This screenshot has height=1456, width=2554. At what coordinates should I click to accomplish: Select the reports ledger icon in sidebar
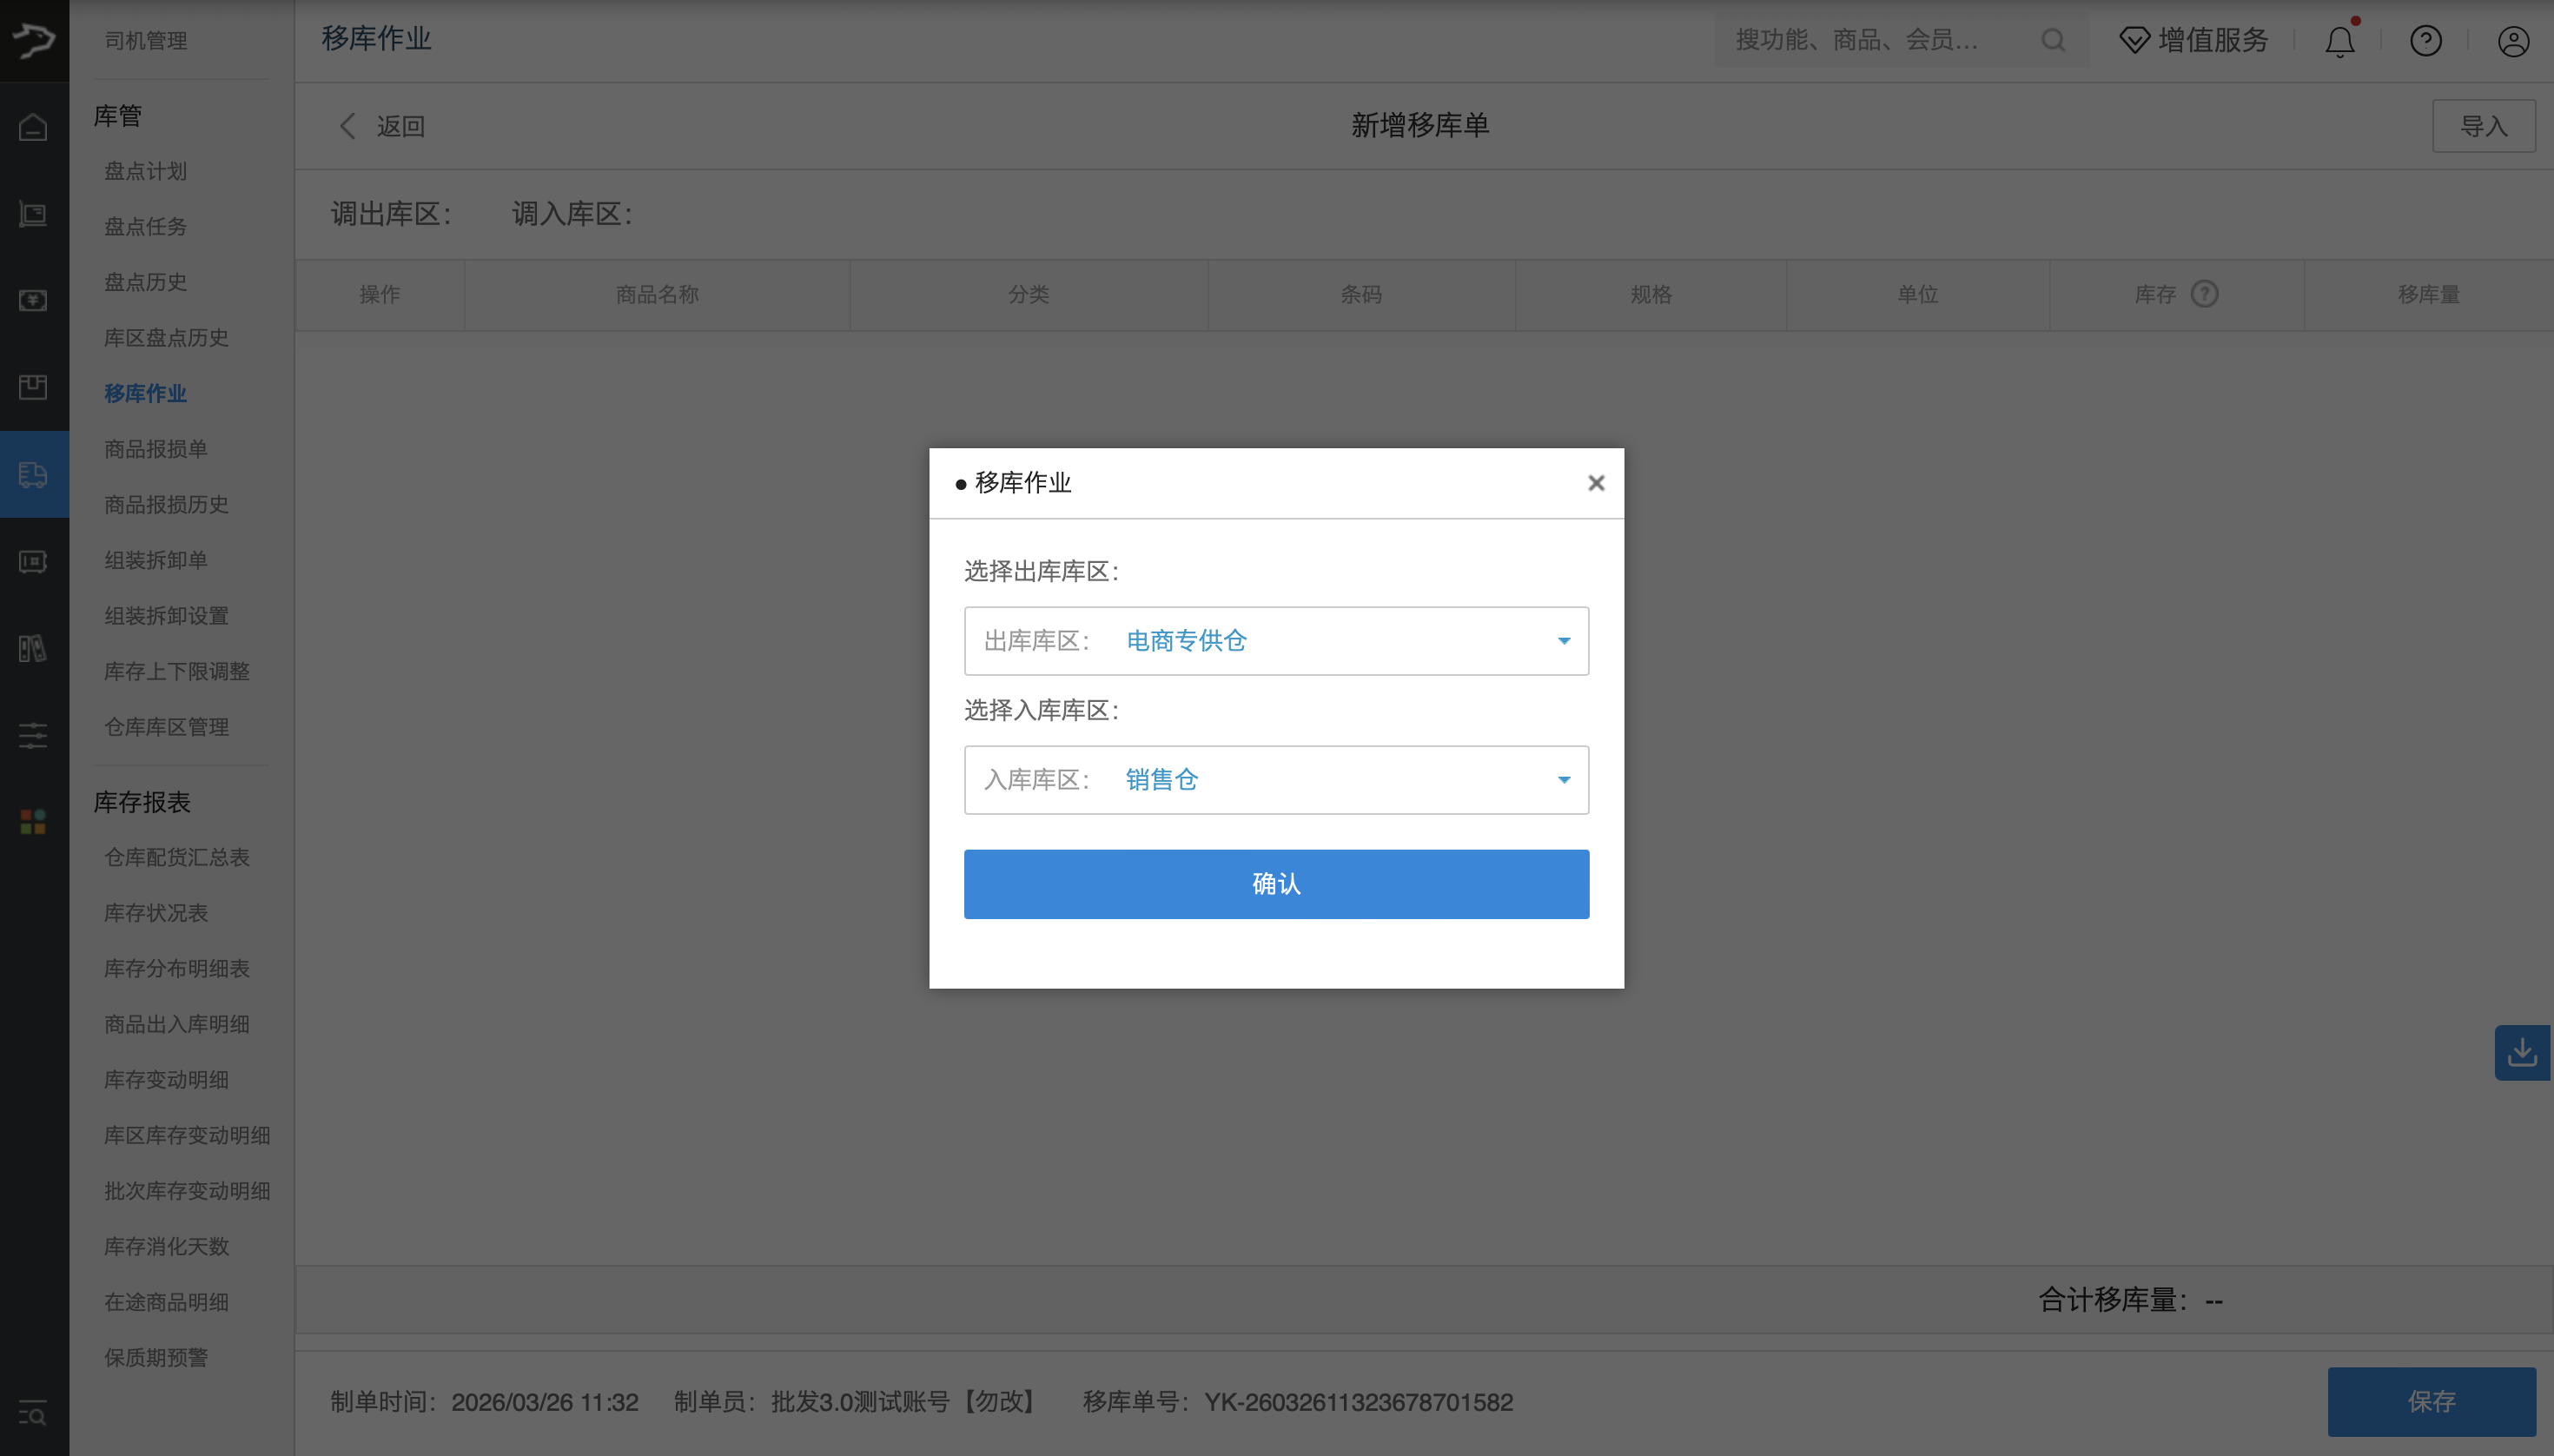click(33, 648)
